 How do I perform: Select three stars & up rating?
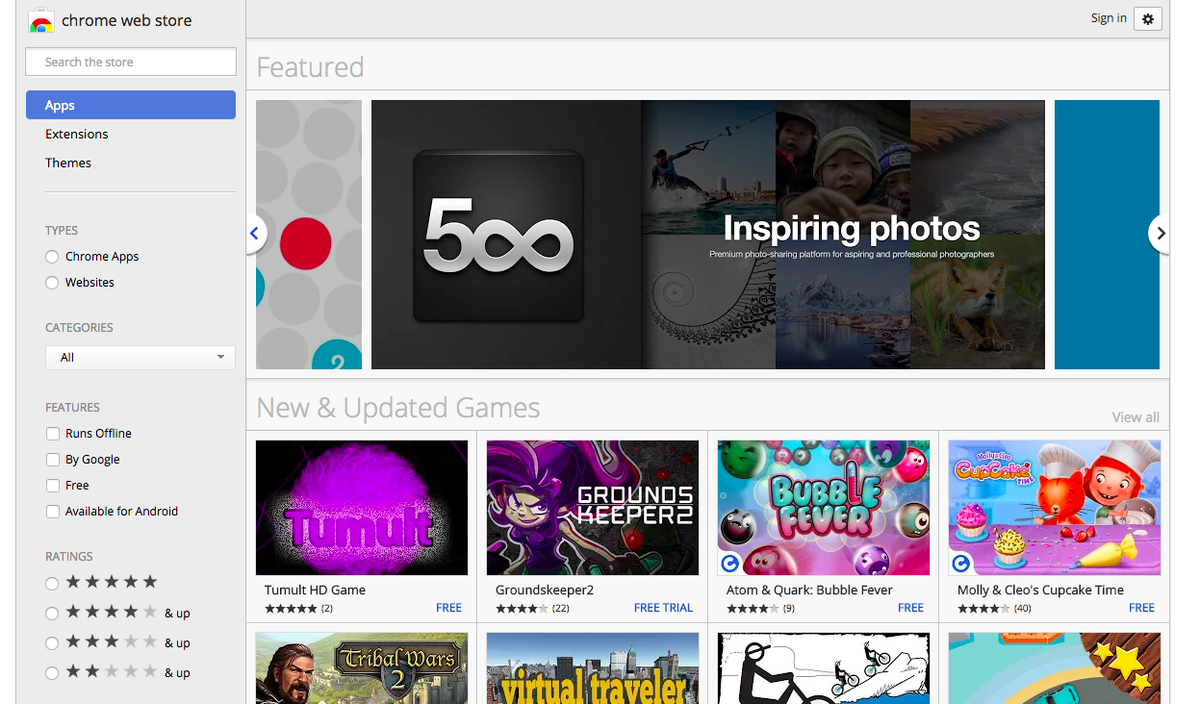tap(52, 643)
